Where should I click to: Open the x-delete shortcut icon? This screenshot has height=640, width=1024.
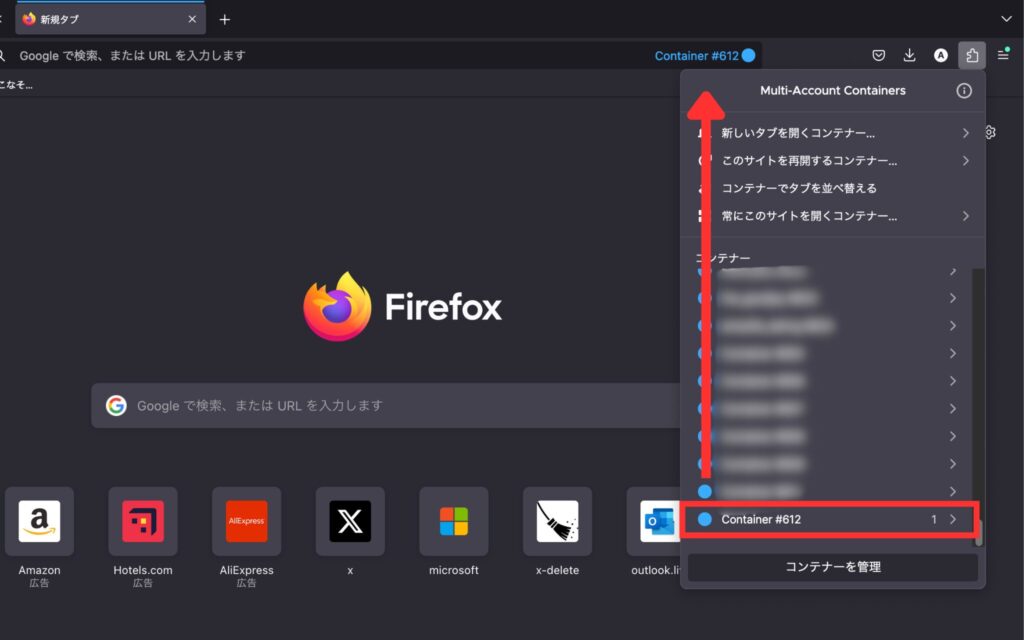(x=556, y=521)
